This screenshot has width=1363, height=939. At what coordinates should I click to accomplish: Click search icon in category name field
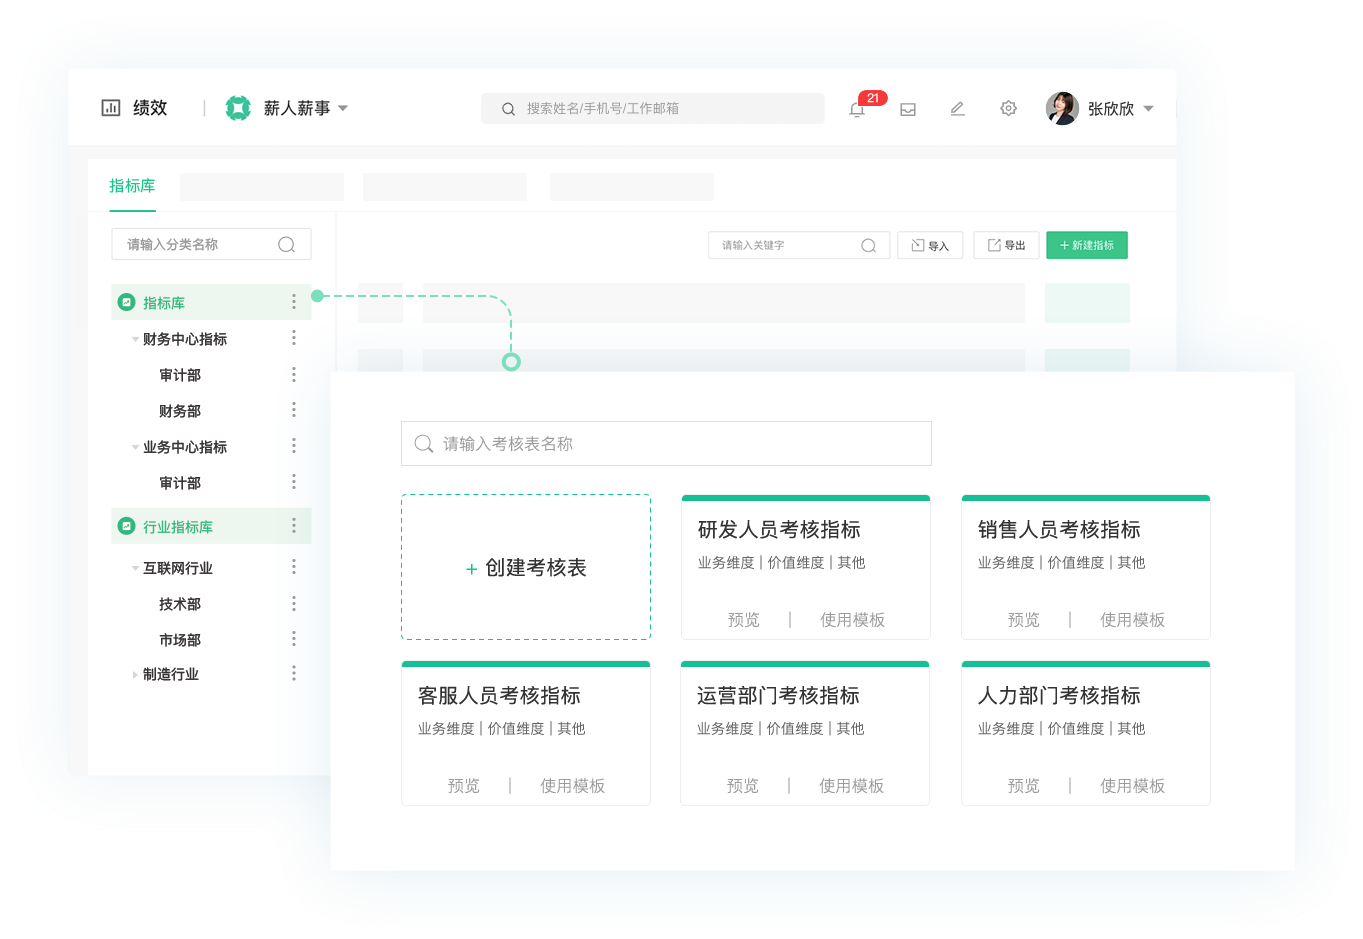click(286, 244)
